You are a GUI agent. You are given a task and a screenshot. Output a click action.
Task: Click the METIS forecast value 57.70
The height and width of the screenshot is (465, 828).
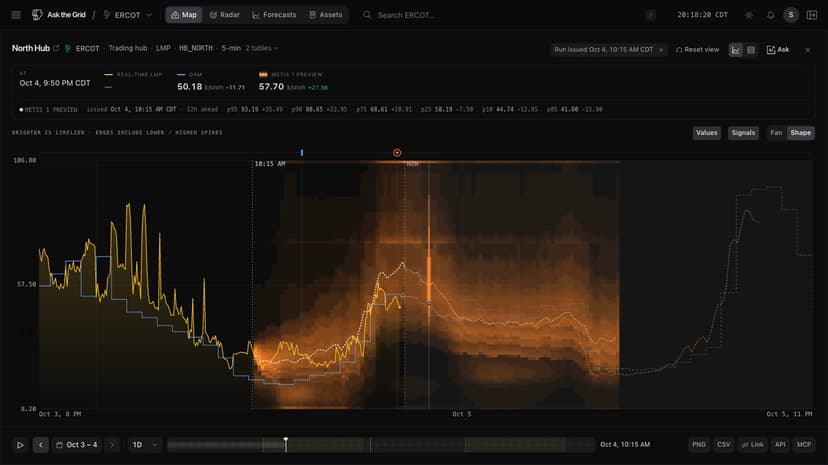(271, 87)
